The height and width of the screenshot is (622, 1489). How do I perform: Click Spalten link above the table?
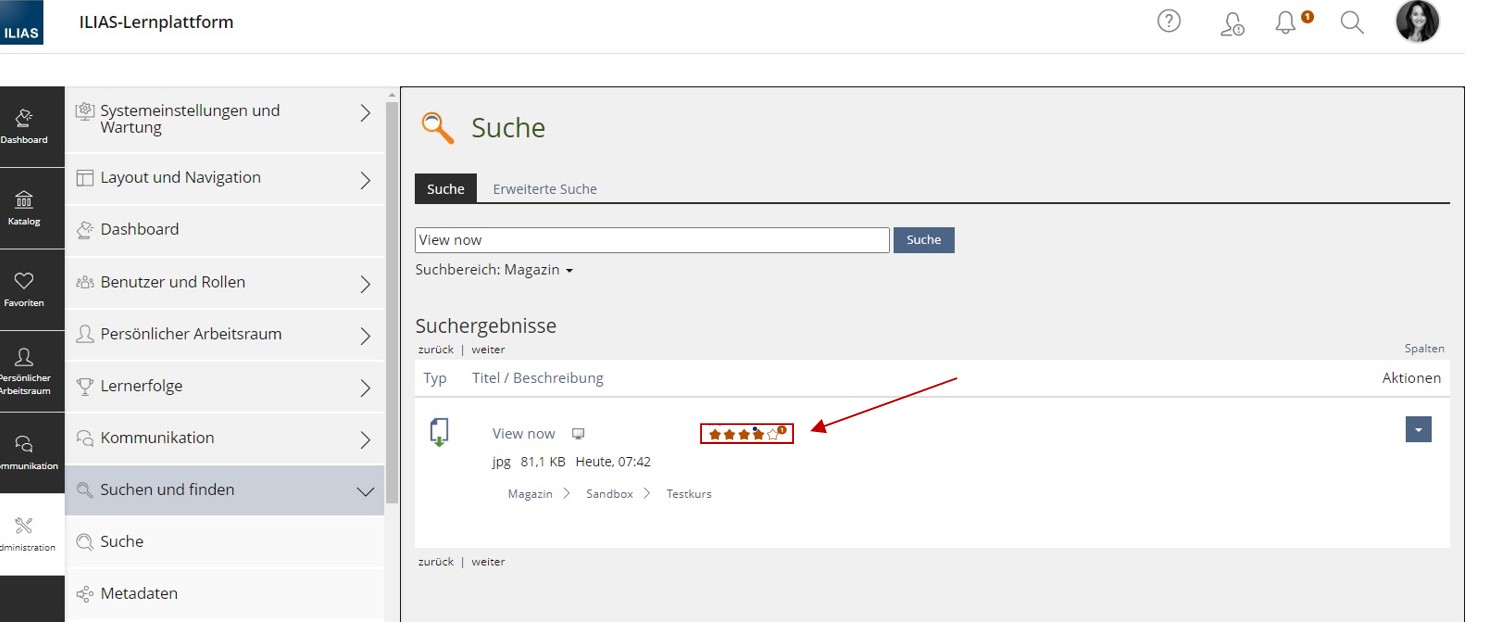pos(1424,349)
